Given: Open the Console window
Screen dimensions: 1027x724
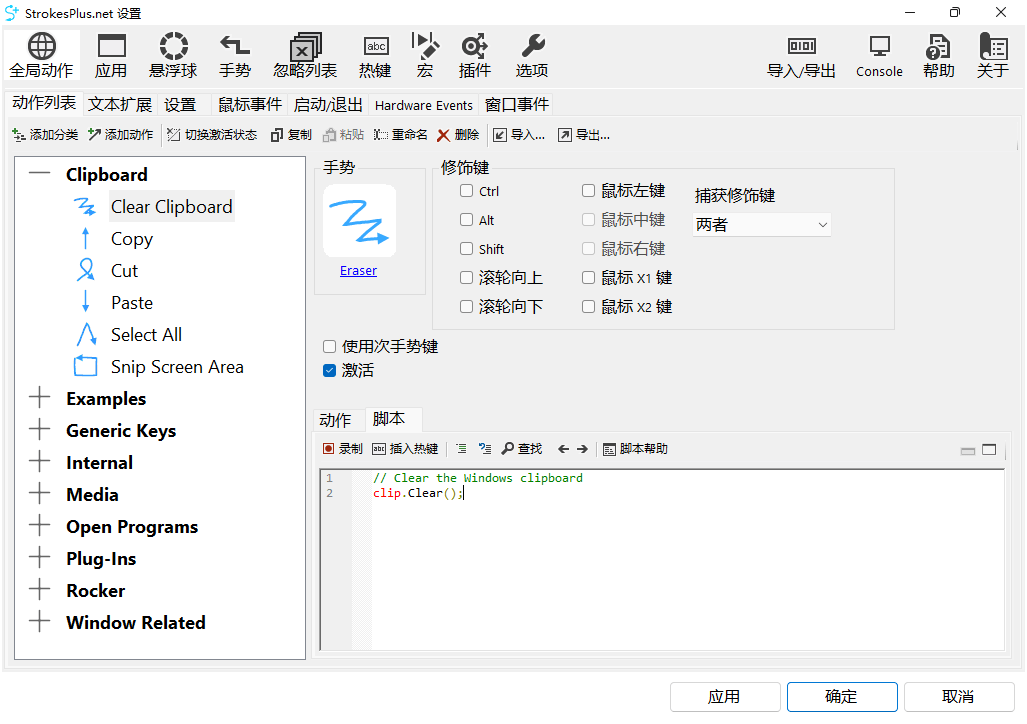Looking at the screenshot, I should [879, 55].
